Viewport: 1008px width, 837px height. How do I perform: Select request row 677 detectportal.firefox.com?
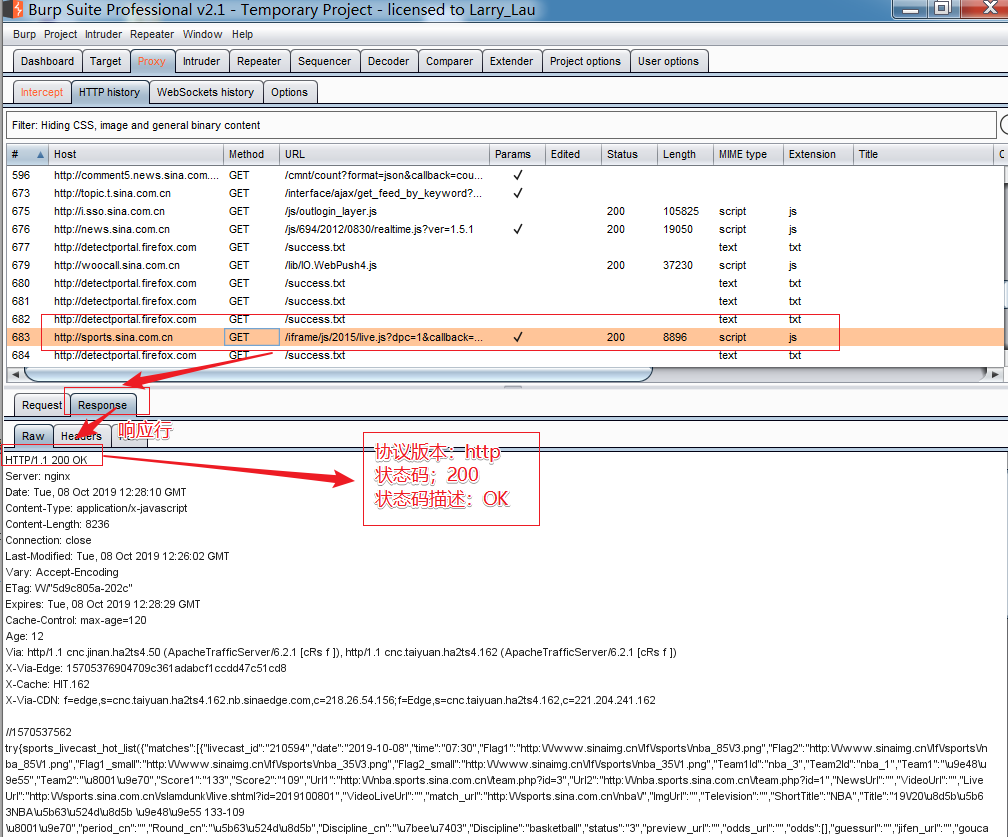[505, 247]
